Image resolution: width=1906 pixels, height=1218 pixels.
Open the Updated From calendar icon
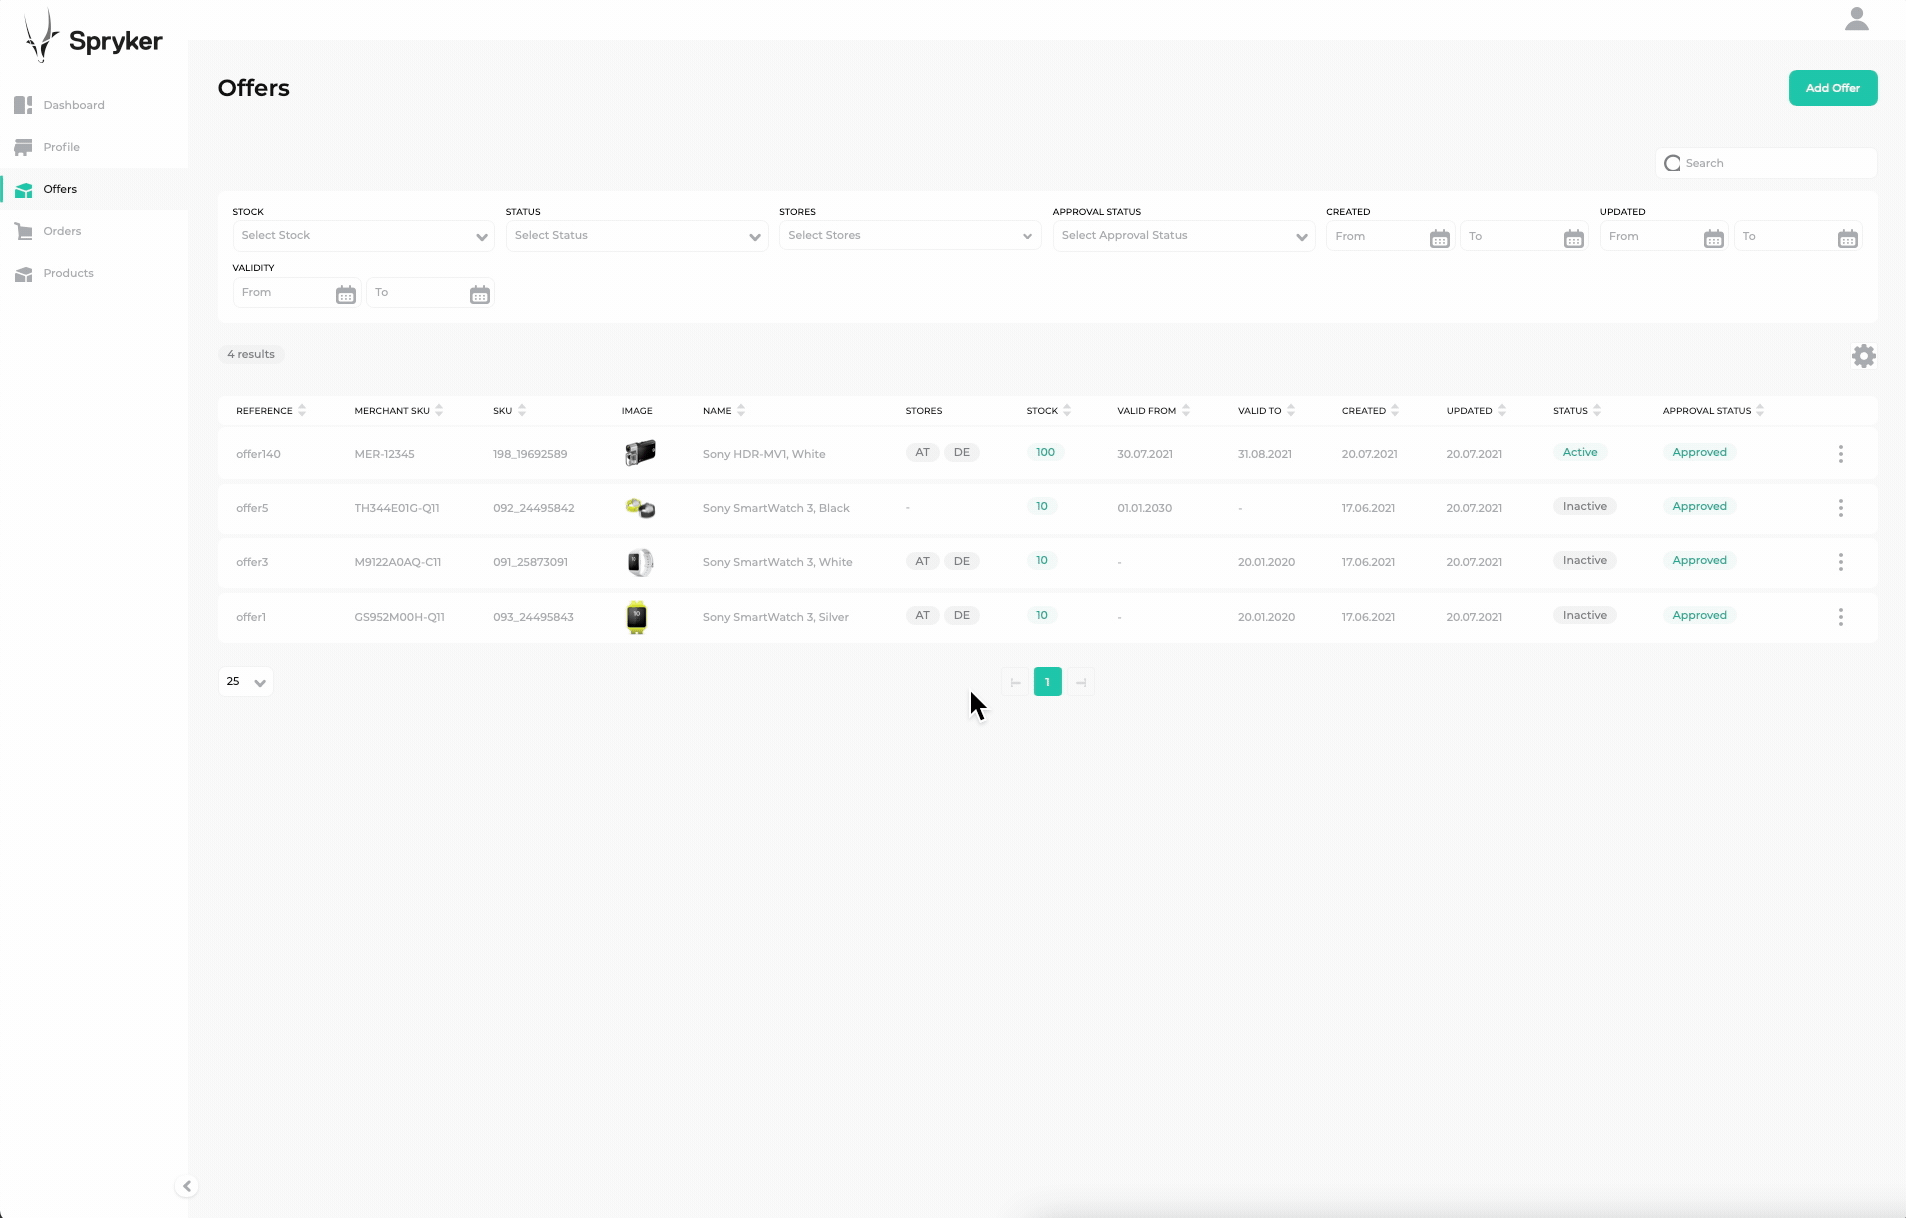pos(1713,238)
